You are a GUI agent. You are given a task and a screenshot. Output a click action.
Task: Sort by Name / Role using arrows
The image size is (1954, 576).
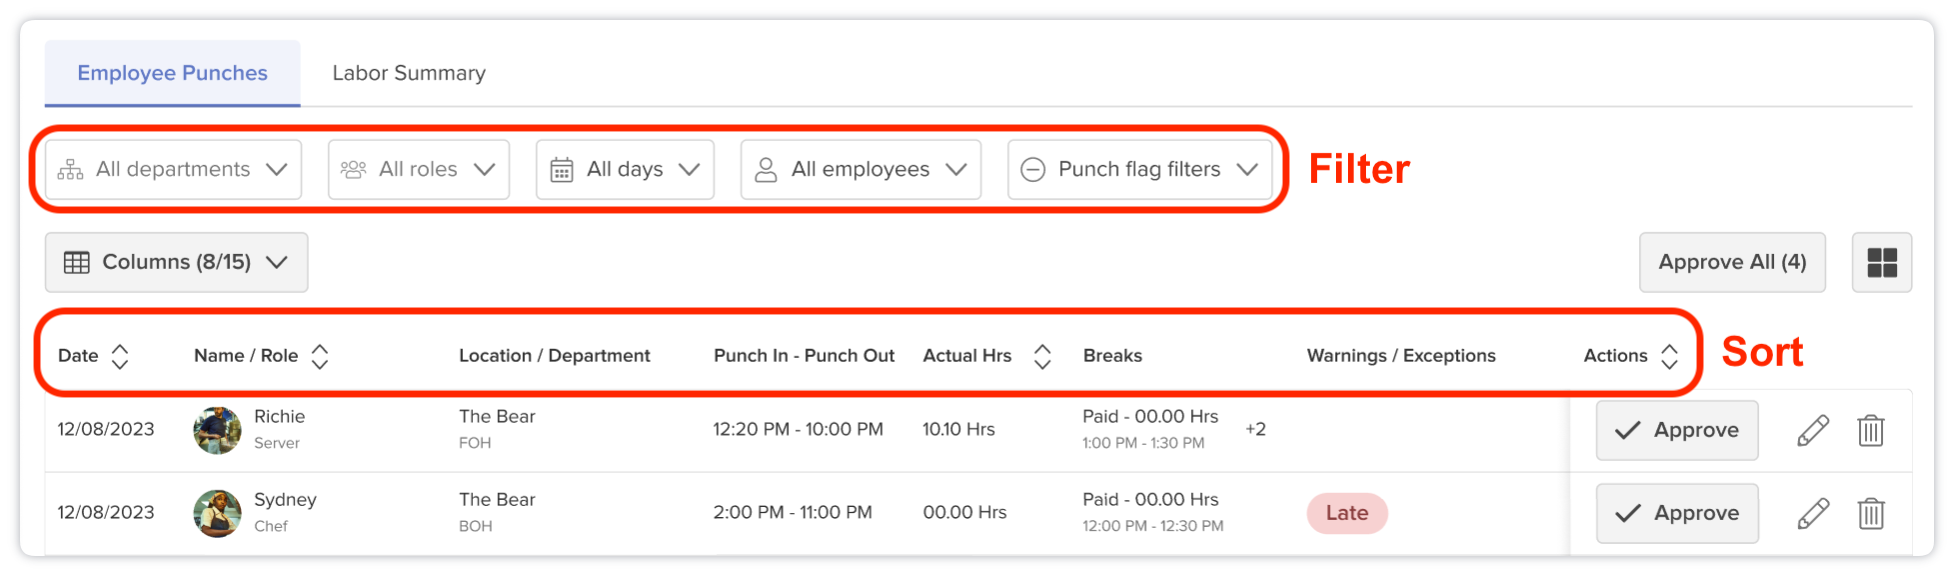tap(320, 356)
